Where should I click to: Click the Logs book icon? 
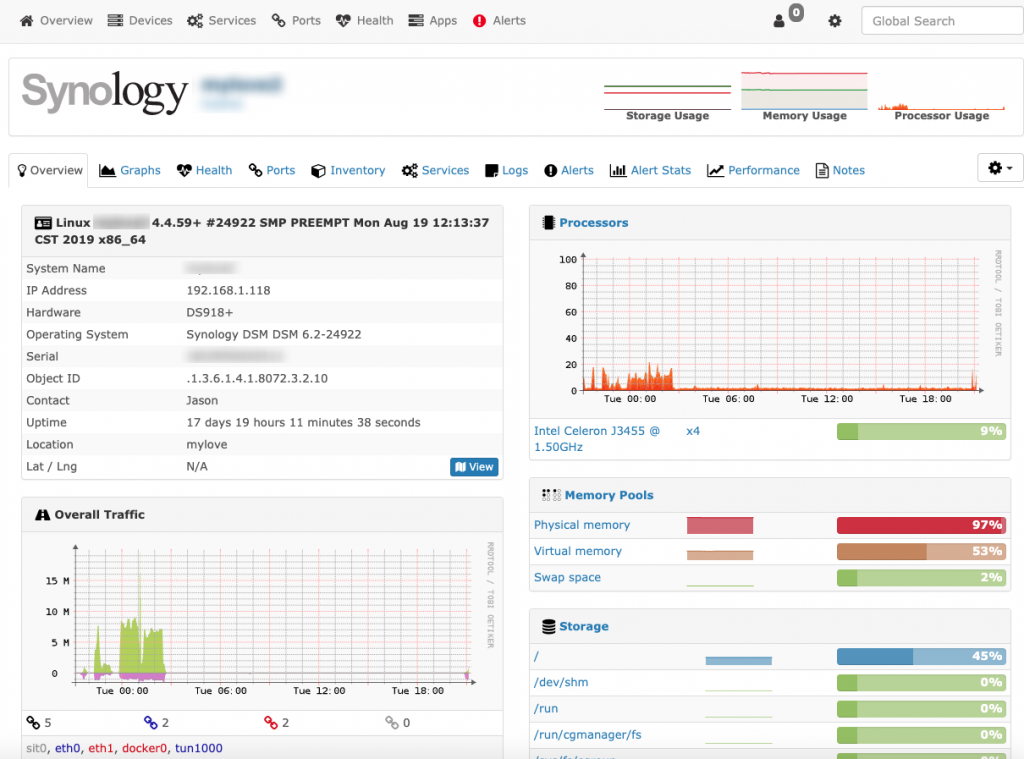492,170
